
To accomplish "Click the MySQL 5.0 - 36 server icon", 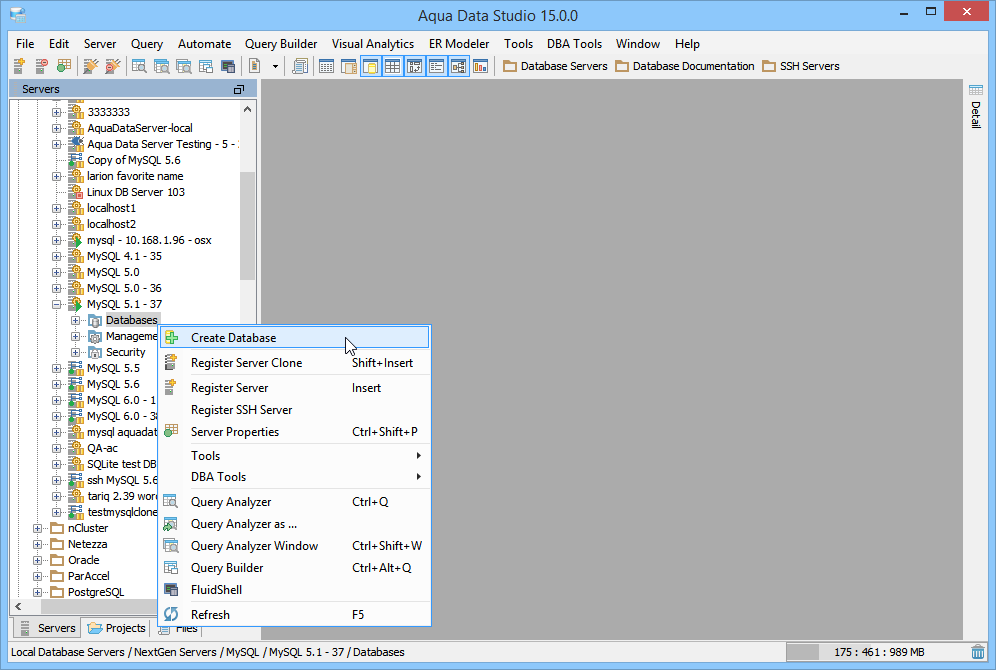I will point(76,288).
